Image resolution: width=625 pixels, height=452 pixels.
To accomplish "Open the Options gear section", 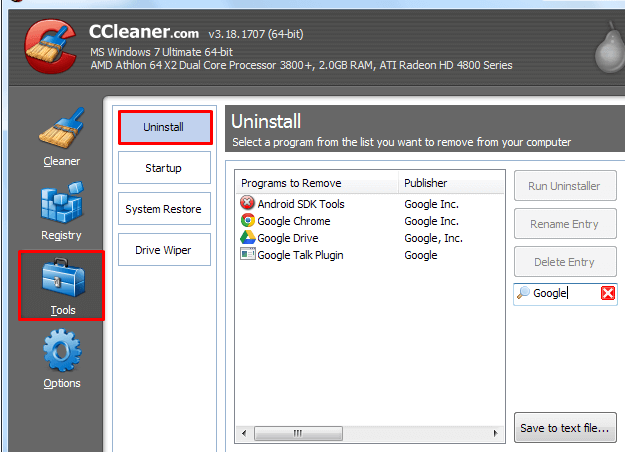I will point(62,359).
